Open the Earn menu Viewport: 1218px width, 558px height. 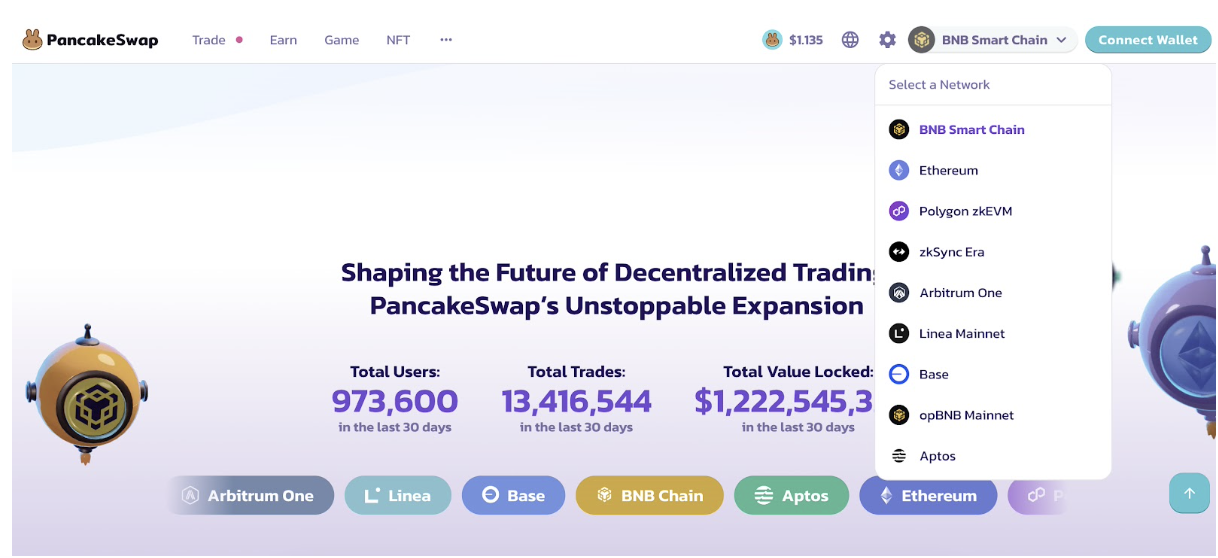pos(283,40)
